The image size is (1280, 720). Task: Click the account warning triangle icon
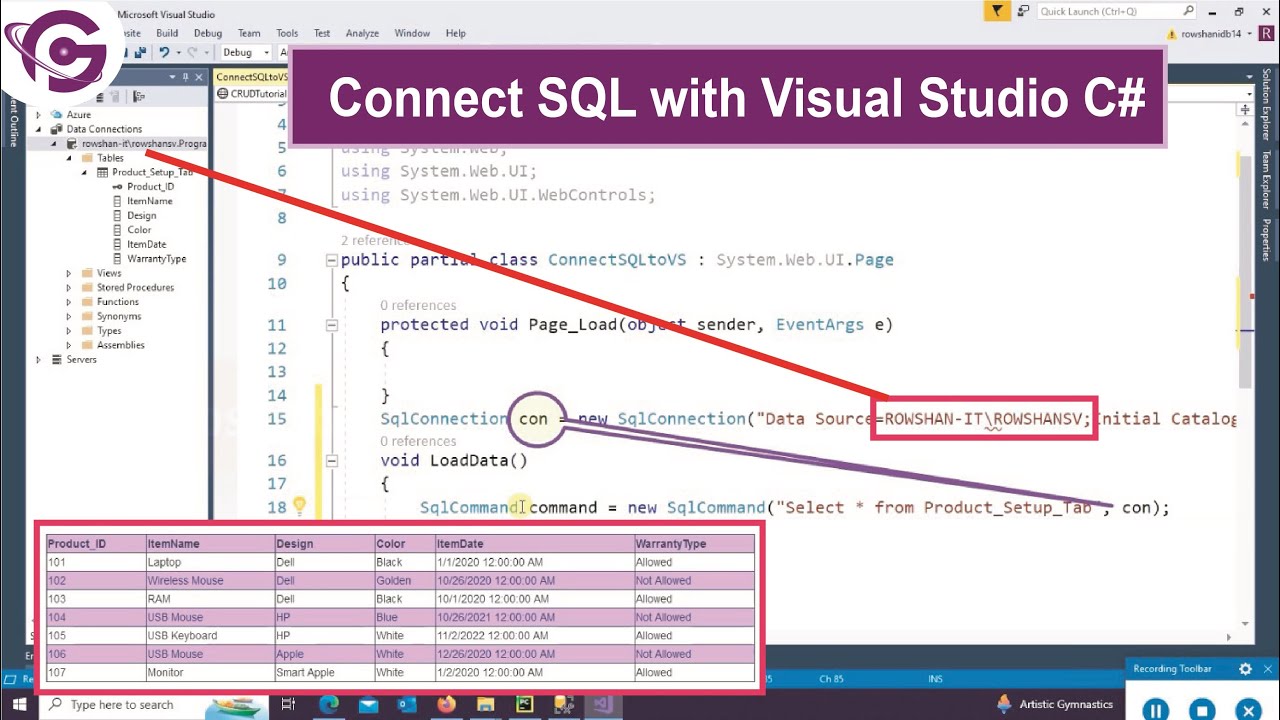point(1173,33)
